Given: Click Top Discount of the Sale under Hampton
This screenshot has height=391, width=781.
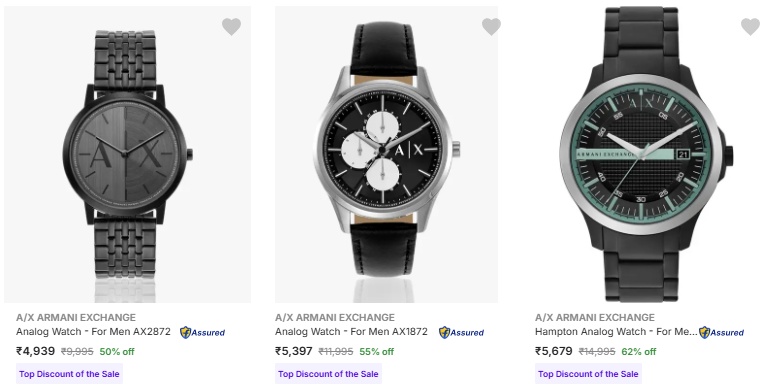Looking at the screenshot, I should [588, 374].
